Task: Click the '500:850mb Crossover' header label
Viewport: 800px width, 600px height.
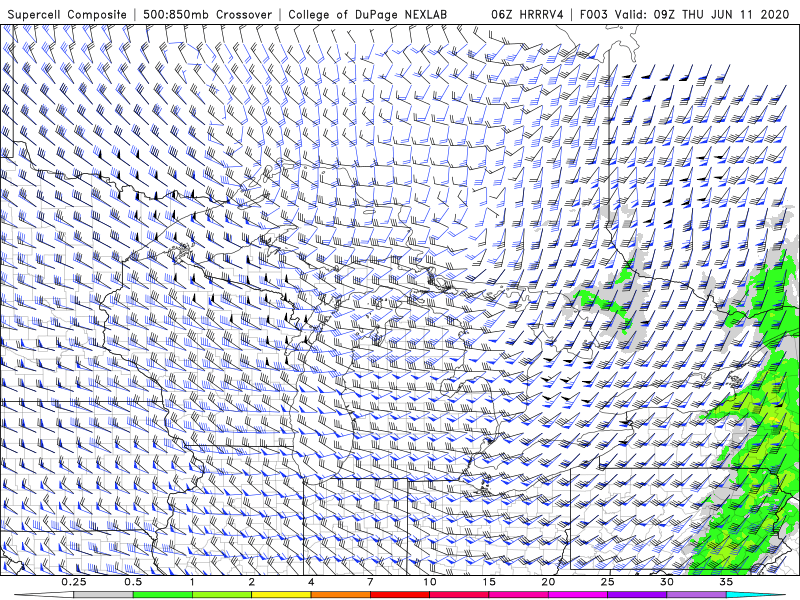Action: (x=207, y=14)
